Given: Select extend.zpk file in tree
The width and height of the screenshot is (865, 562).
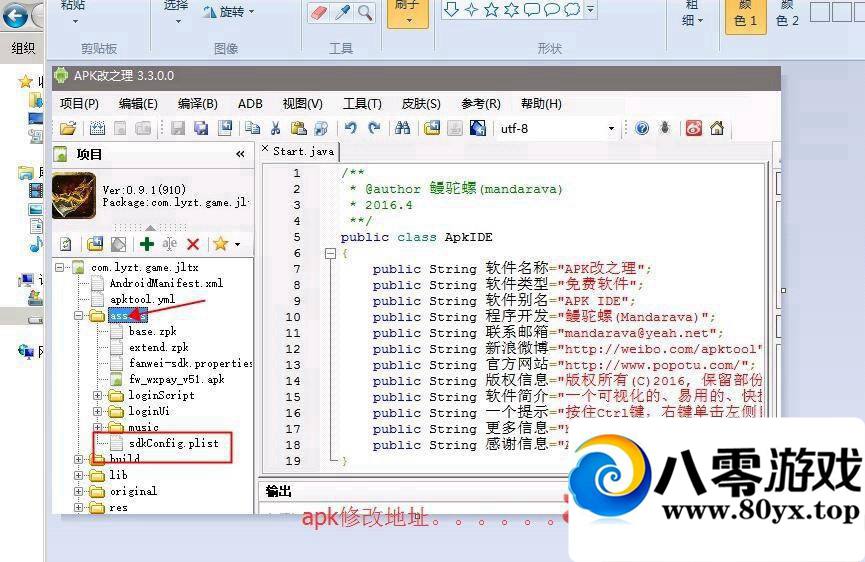Looking at the screenshot, I should click(x=158, y=347).
